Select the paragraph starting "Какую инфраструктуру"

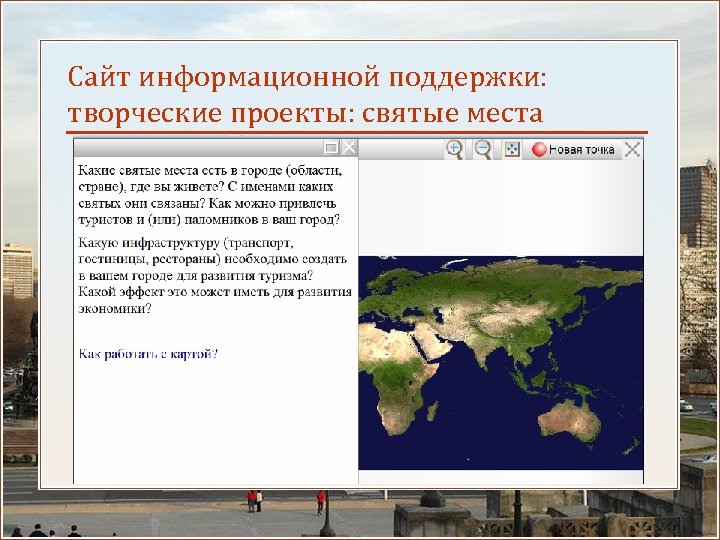click(215, 275)
